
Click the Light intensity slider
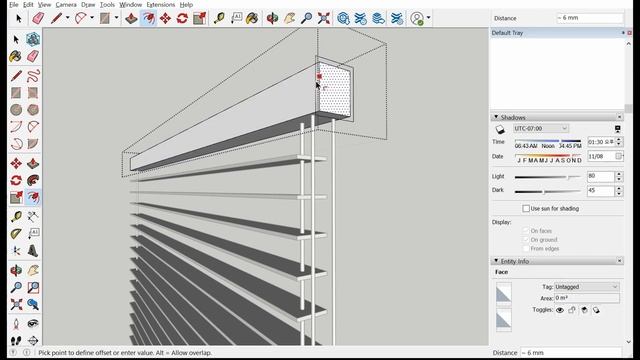[x=548, y=177]
